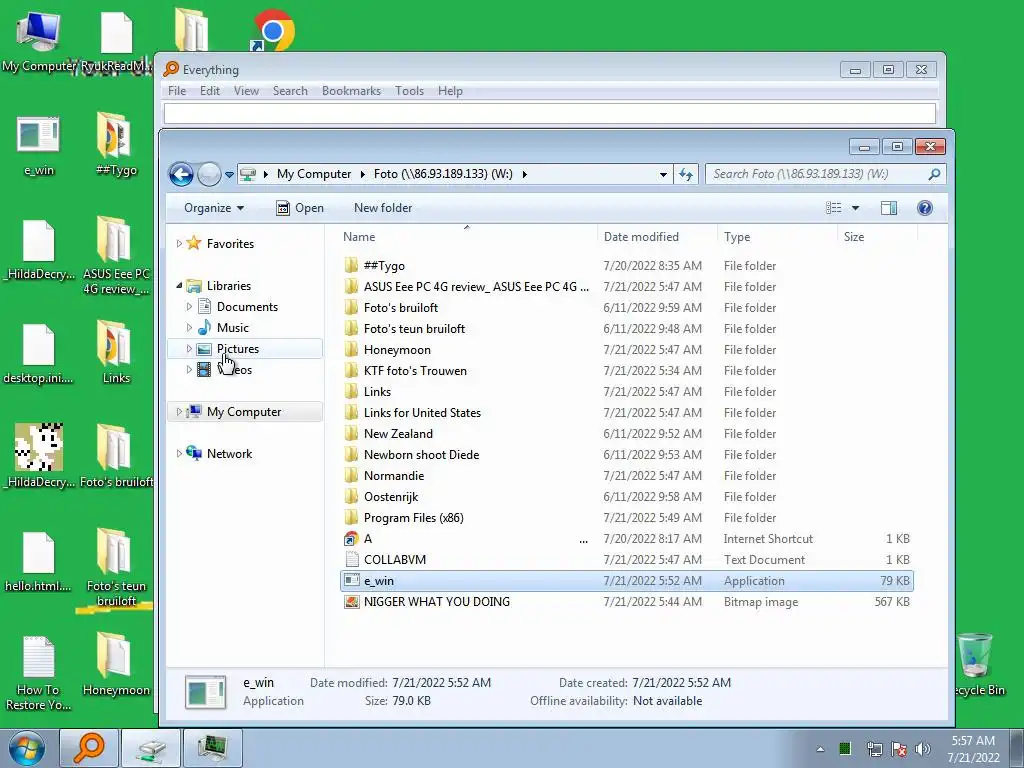Click the Internet Shortcut icon named A

[x=351, y=539]
